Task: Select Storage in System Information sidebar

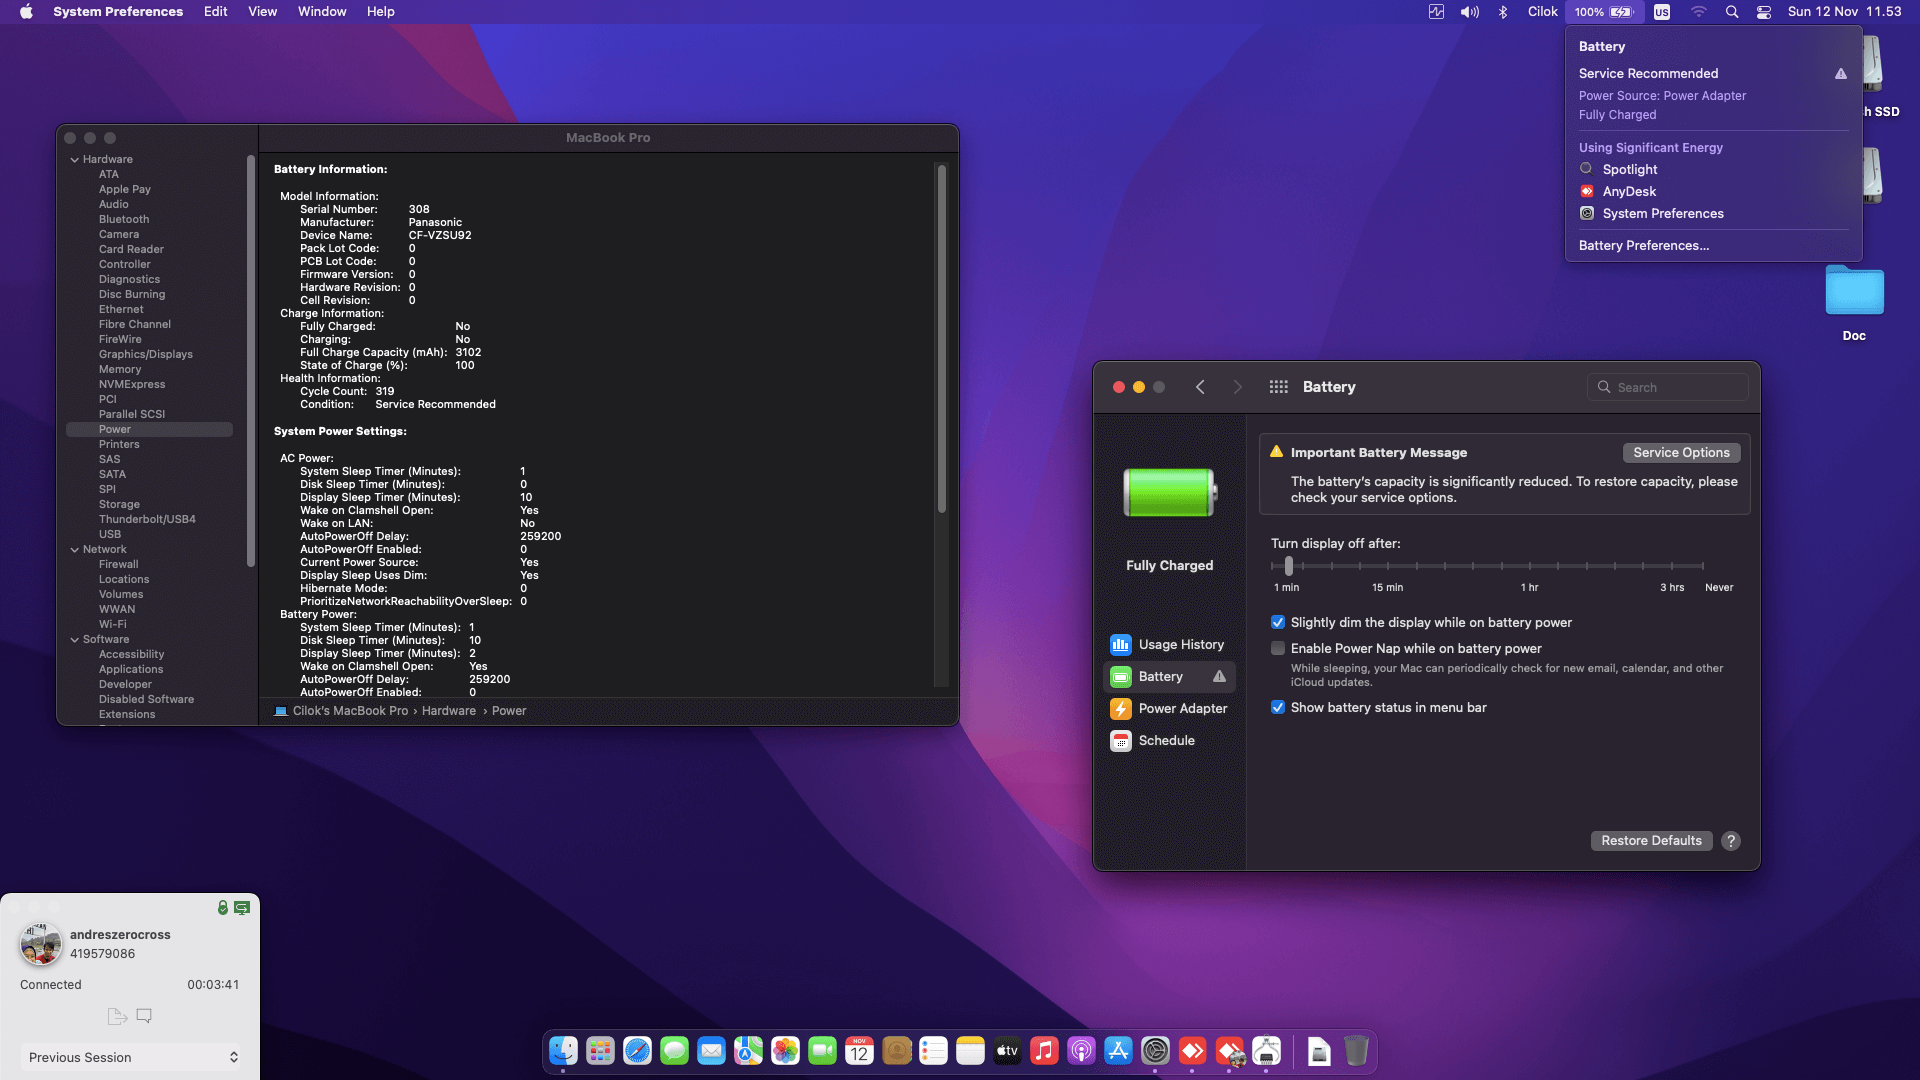Action: (x=119, y=505)
